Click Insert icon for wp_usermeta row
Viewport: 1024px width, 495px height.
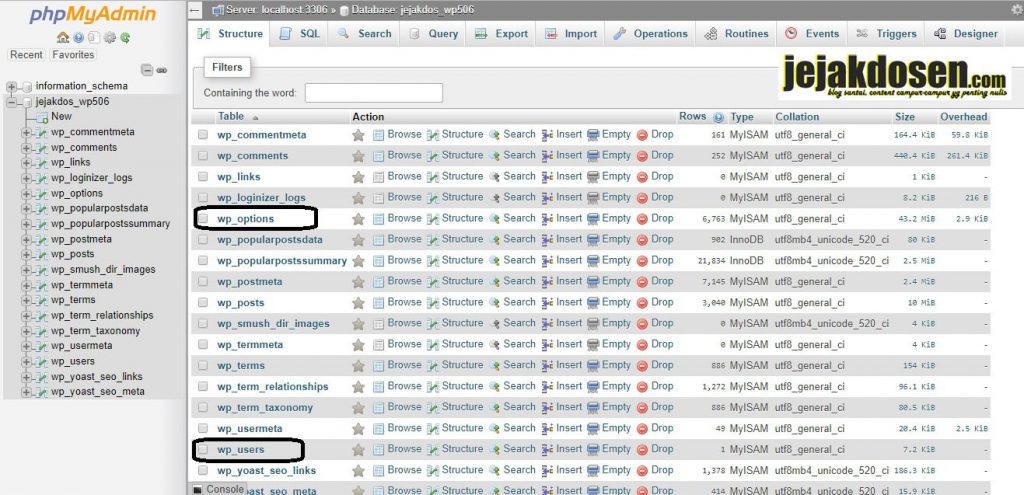(547, 428)
